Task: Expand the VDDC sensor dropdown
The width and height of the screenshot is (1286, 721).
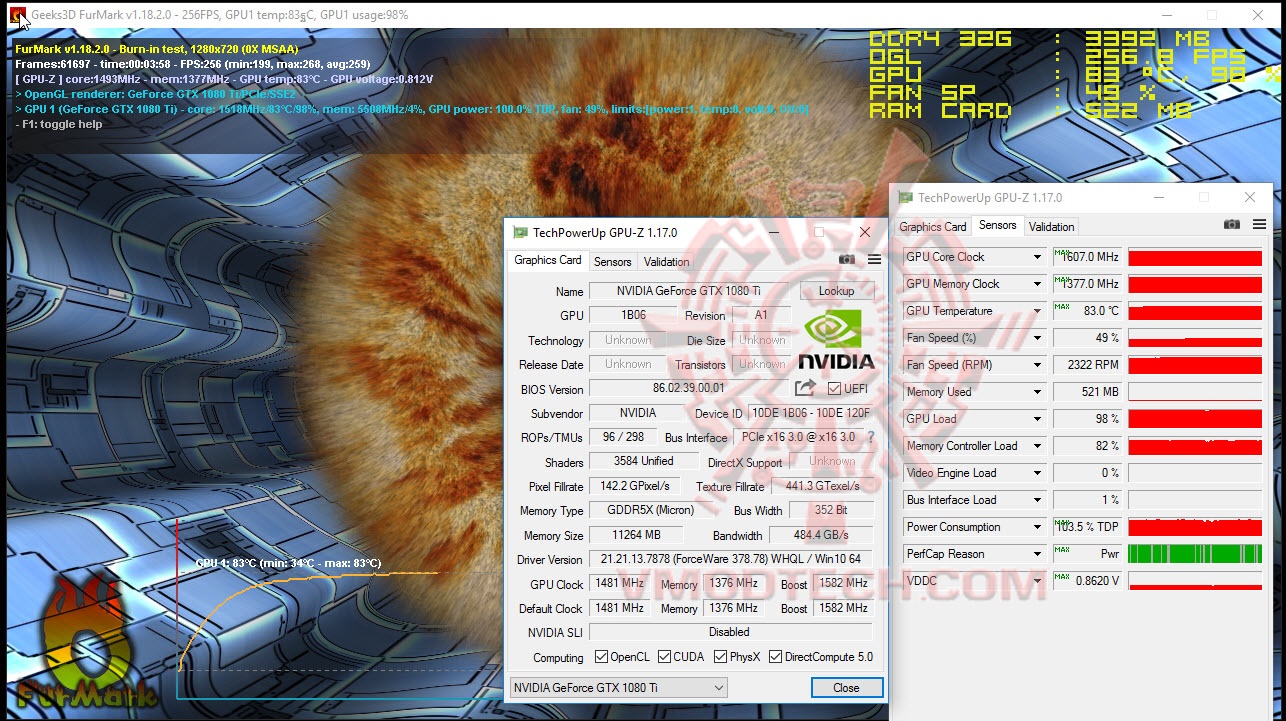Action: coord(1037,581)
